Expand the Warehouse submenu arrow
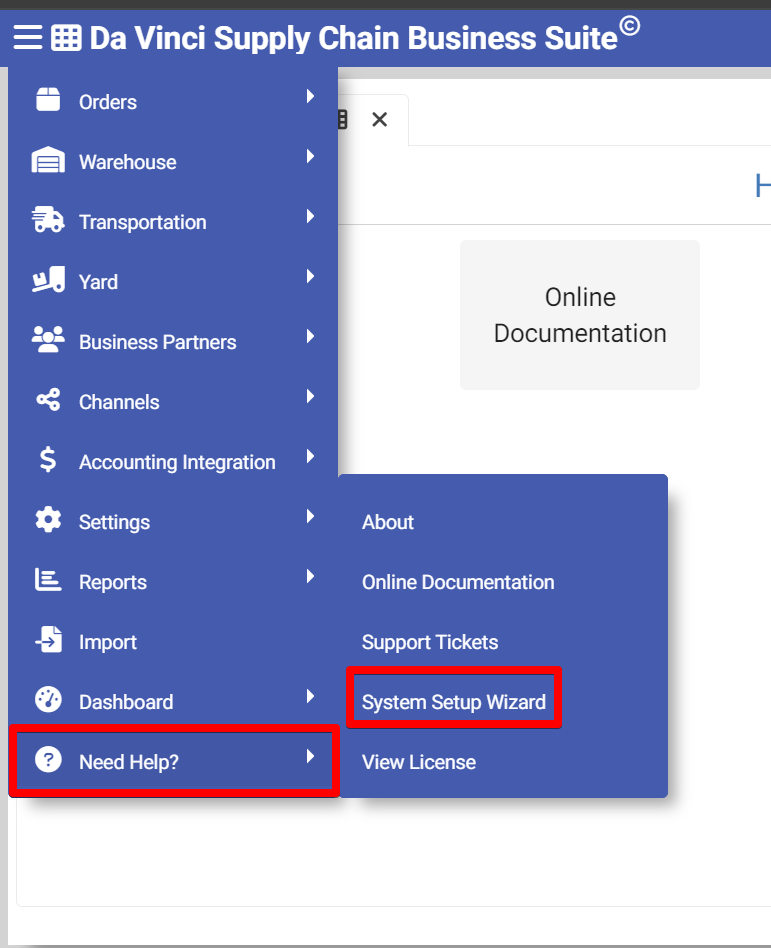This screenshot has width=771, height=948. pyautogui.click(x=310, y=156)
